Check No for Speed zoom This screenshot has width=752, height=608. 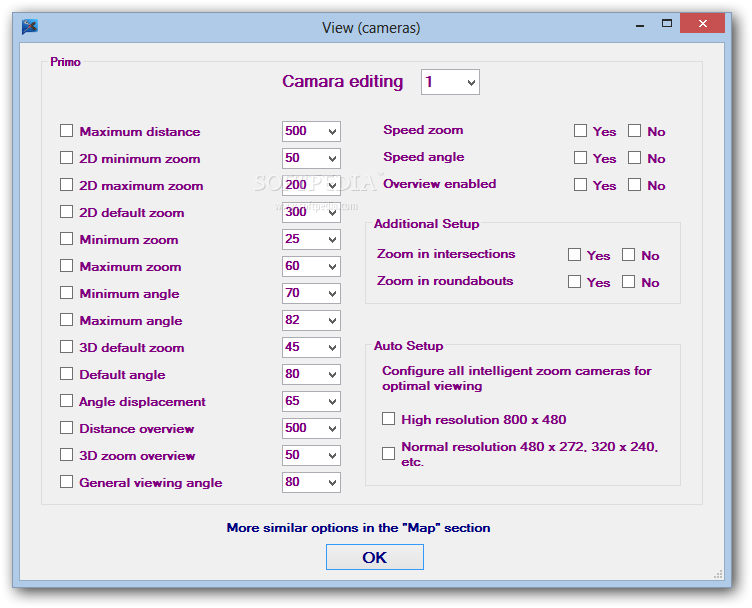point(634,130)
